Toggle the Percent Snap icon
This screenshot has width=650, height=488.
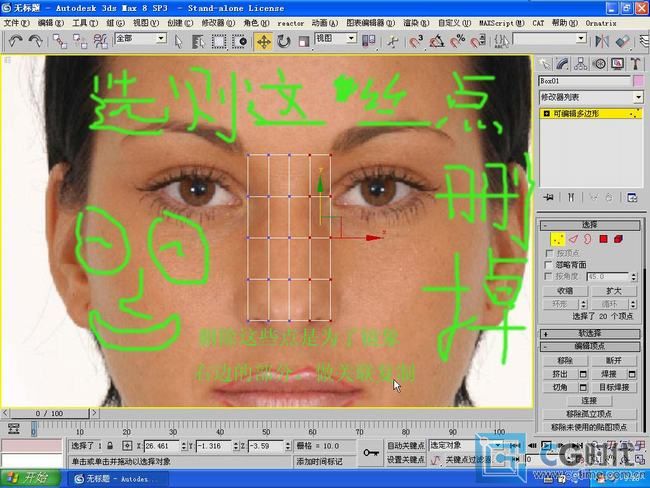coord(457,41)
